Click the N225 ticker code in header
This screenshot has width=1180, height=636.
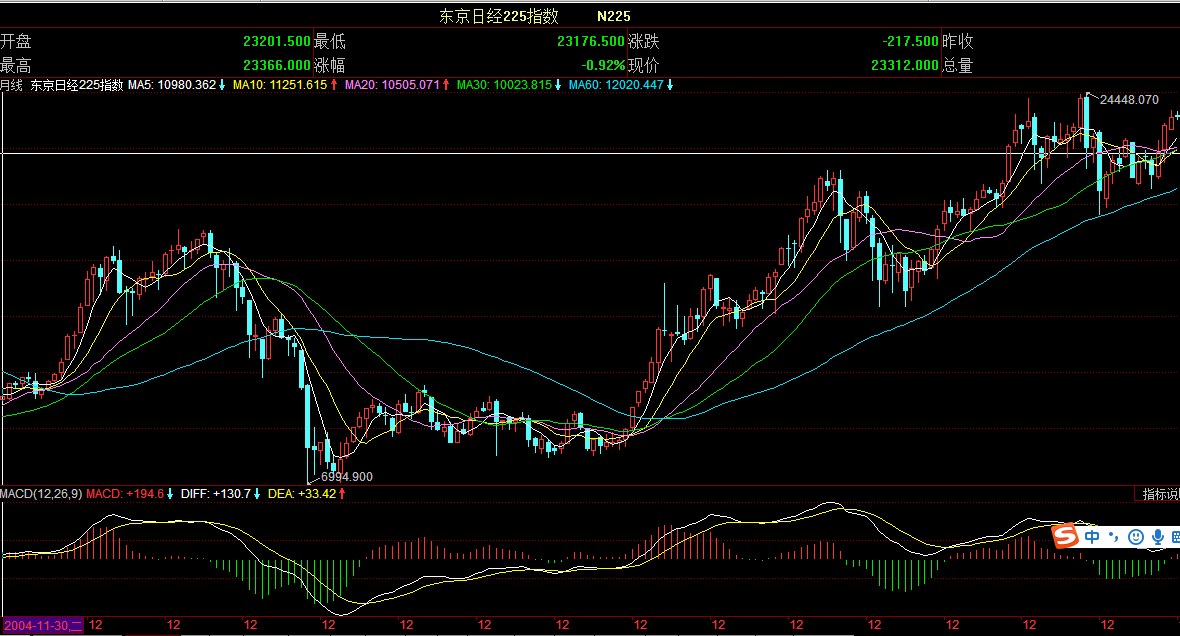[615, 16]
